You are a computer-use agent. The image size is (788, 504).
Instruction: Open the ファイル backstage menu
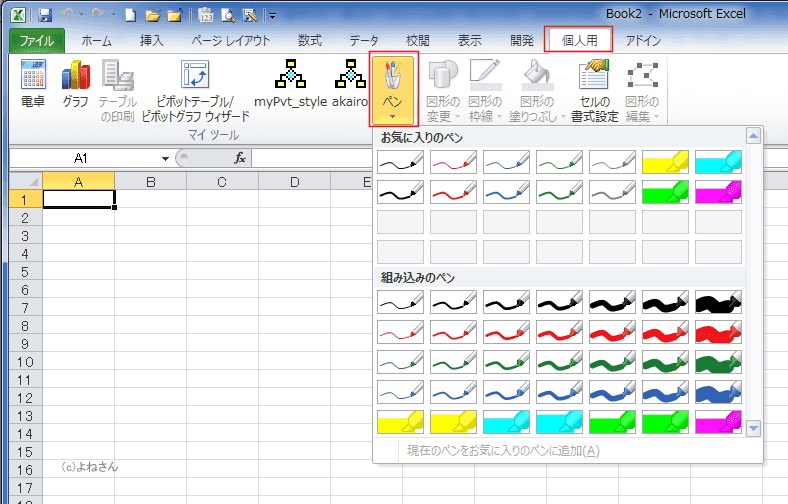[x=37, y=41]
